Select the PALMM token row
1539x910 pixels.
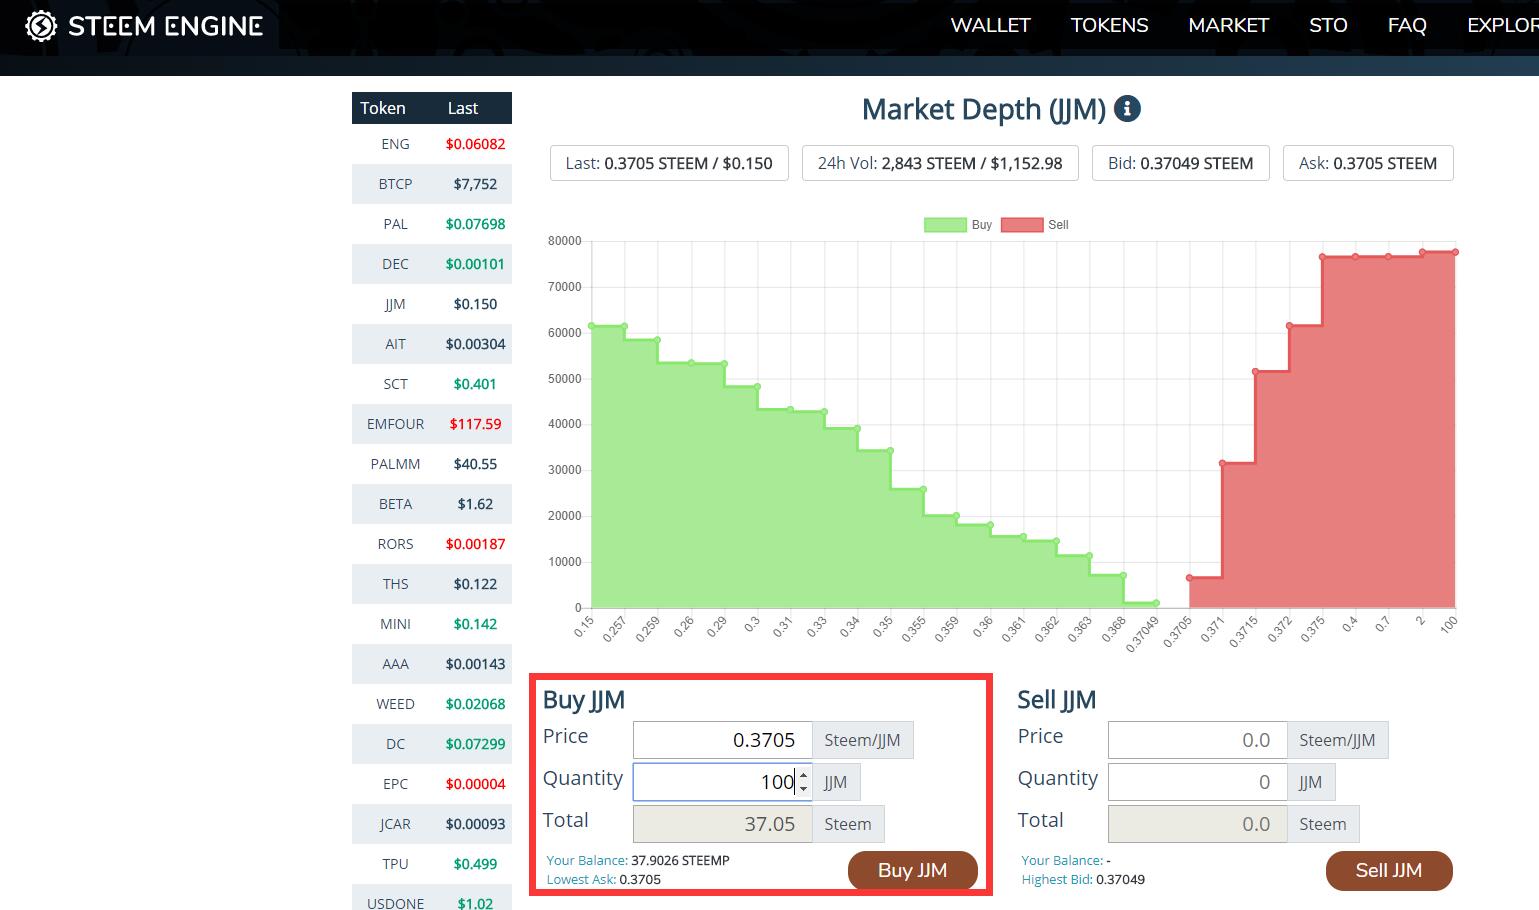432,464
